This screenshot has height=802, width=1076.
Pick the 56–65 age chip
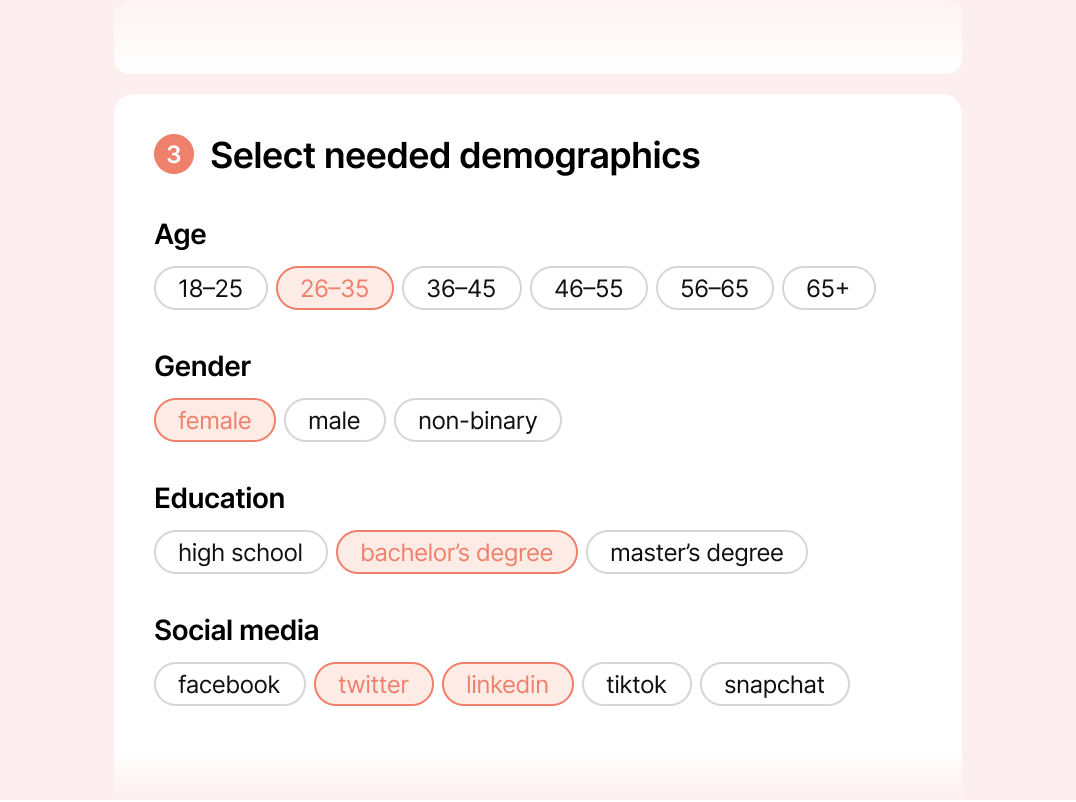click(715, 288)
